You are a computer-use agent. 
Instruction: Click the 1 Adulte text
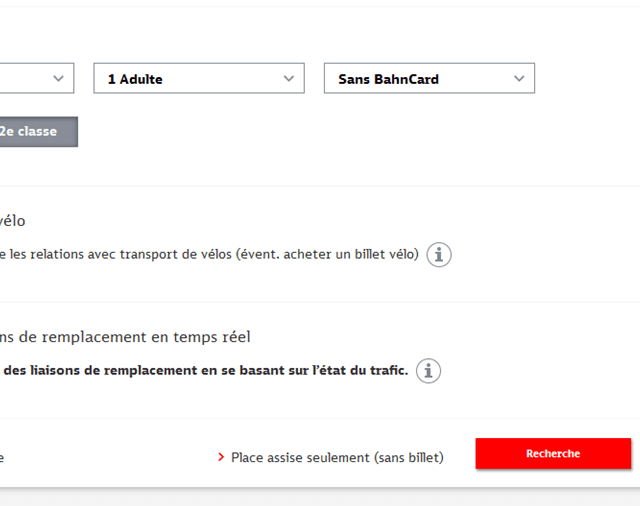pos(135,79)
